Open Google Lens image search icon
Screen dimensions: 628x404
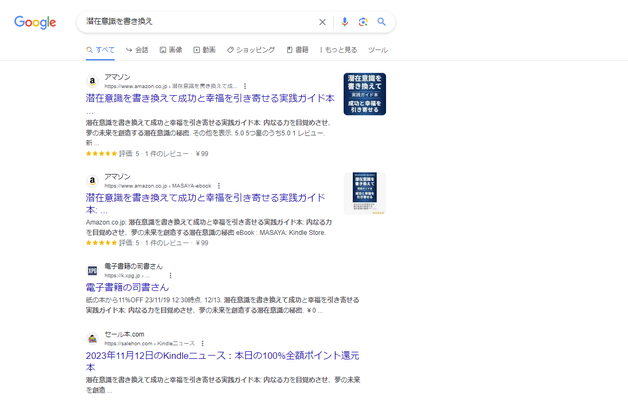(x=363, y=22)
